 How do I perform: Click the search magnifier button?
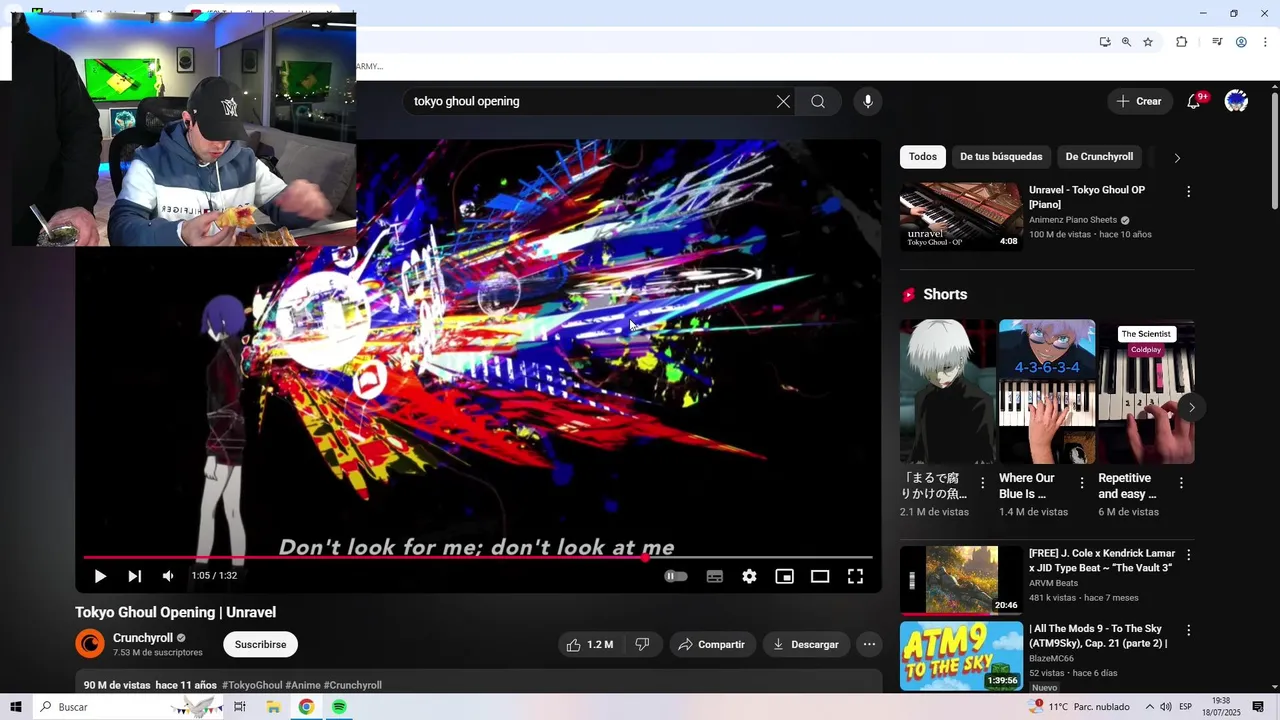[x=818, y=101]
